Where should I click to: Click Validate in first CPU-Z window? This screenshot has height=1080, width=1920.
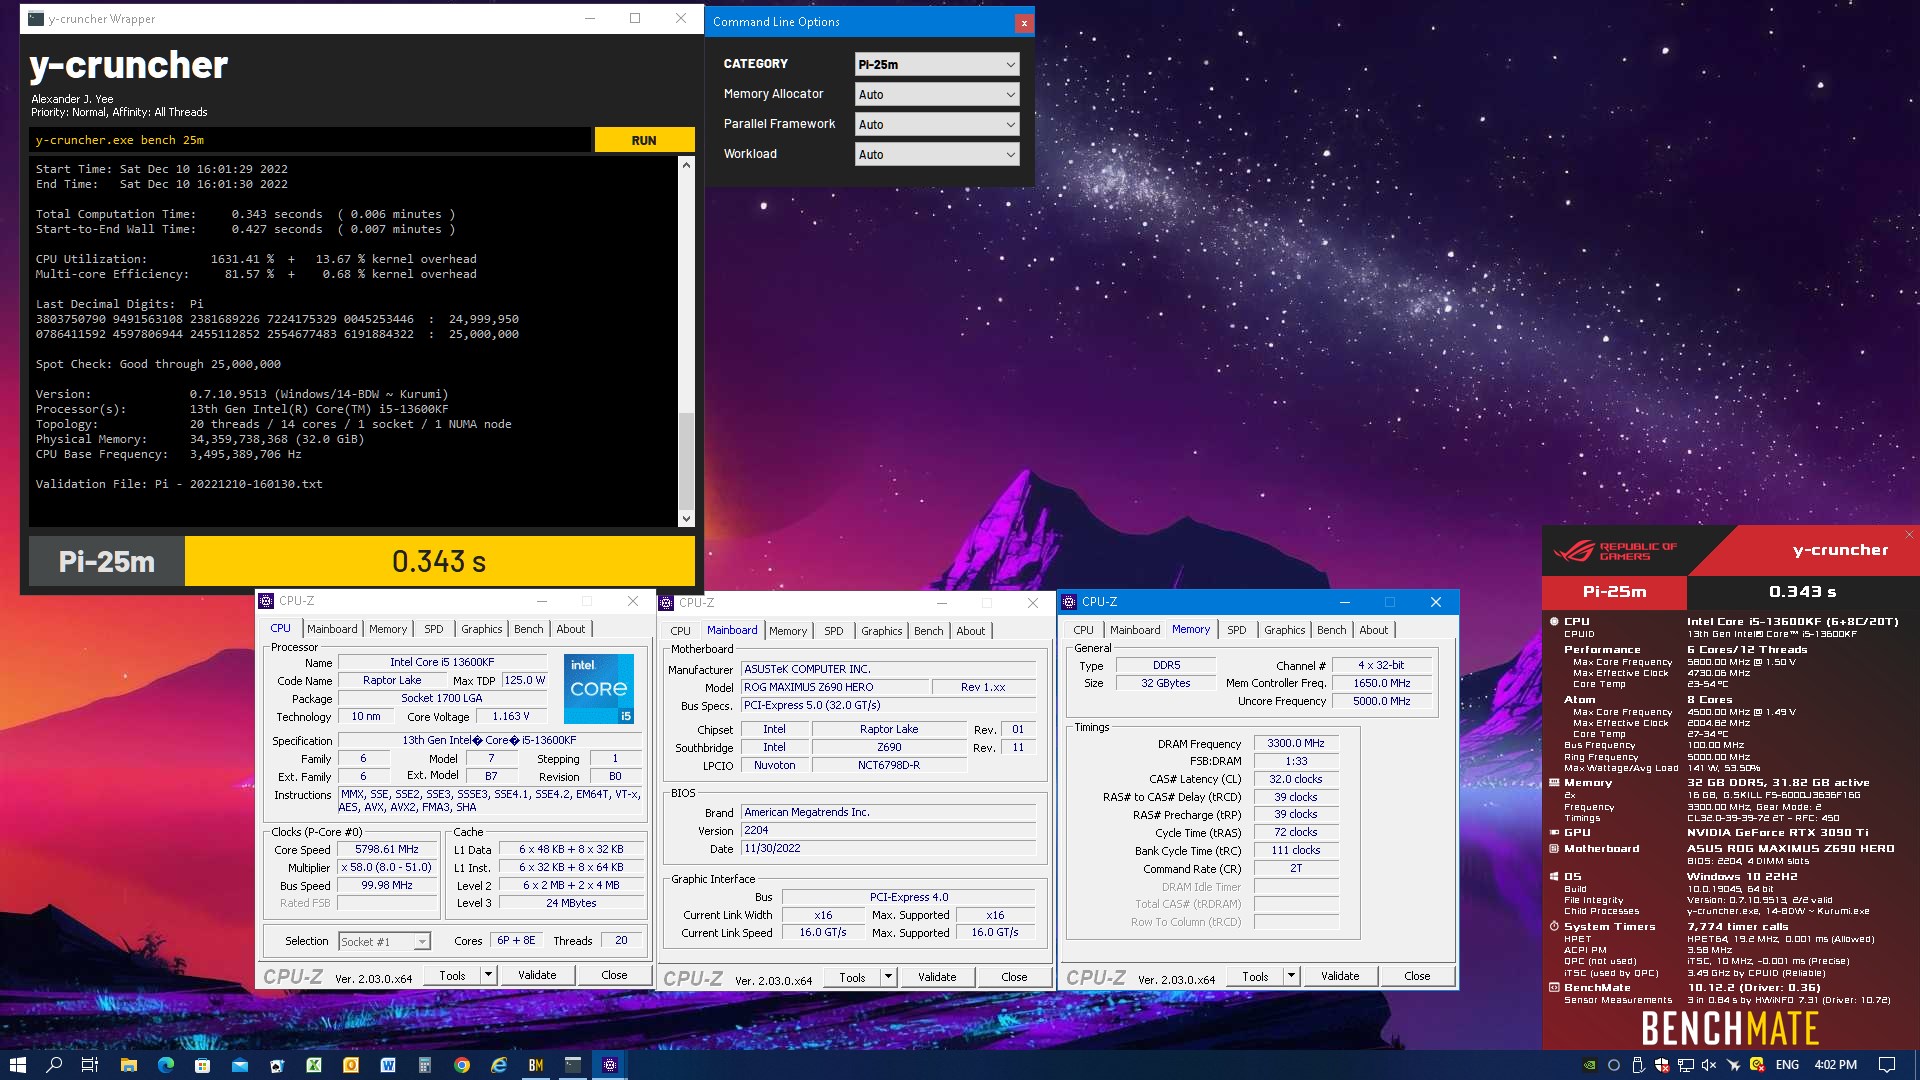click(x=537, y=975)
